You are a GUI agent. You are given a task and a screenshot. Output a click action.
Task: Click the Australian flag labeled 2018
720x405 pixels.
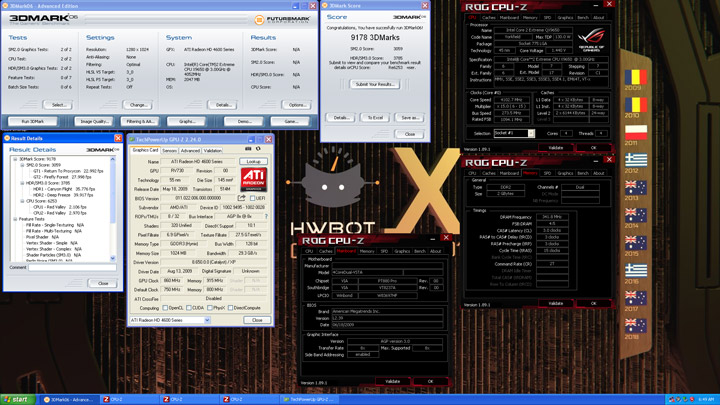pyautogui.click(x=636, y=326)
